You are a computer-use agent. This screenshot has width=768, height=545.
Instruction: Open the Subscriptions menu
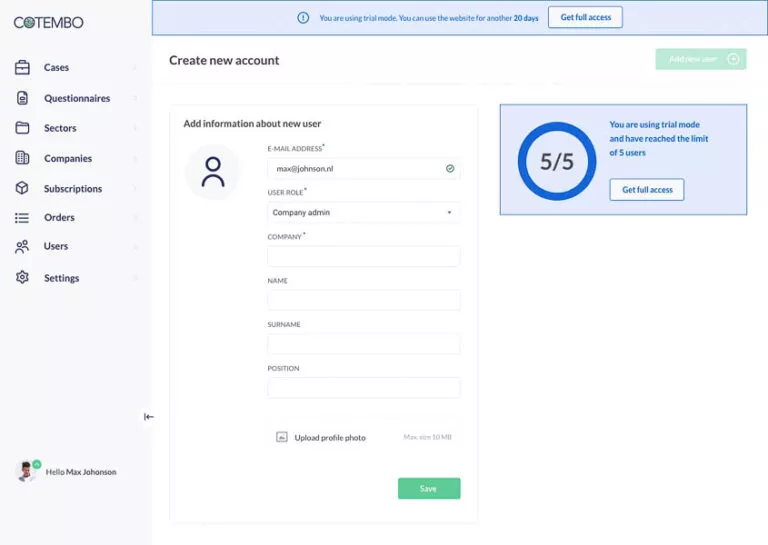coord(75,189)
